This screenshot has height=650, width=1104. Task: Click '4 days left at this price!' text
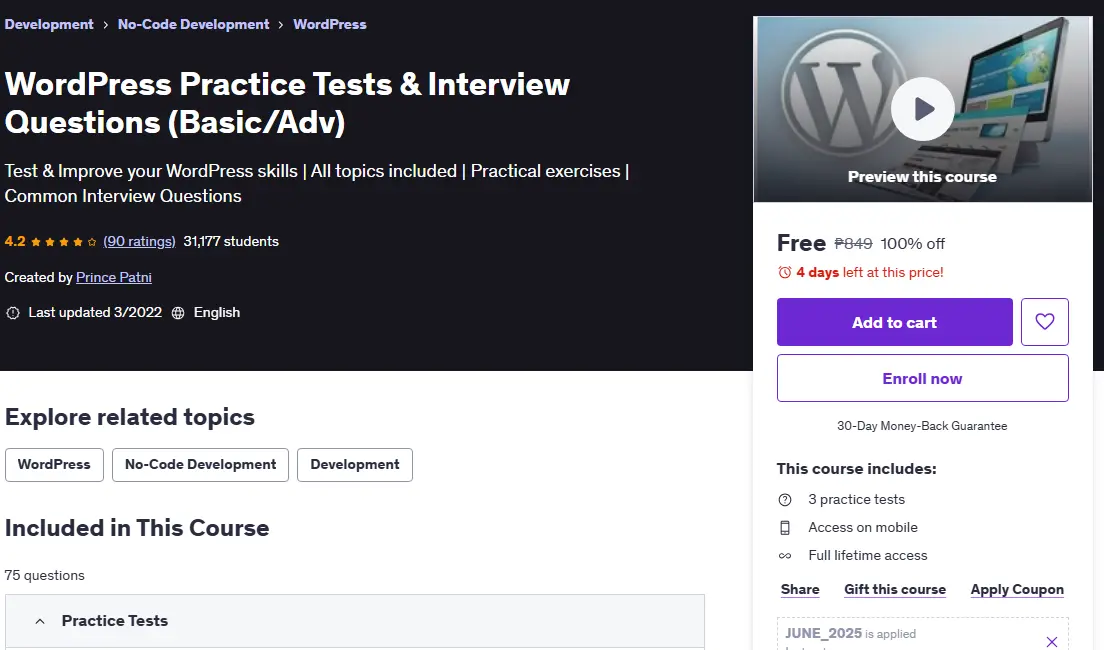(x=870, y=273)
